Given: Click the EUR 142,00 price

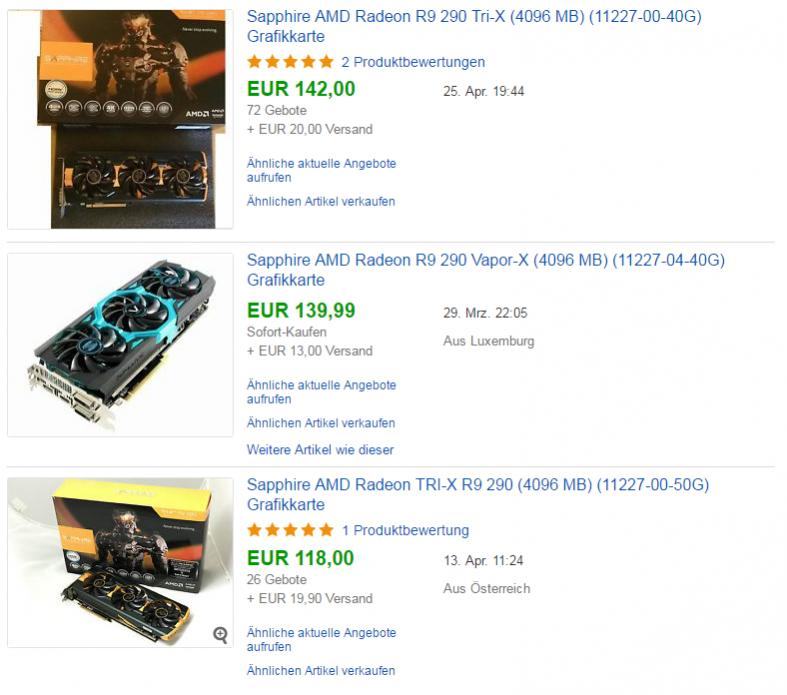Looking at the screenshot, I should click(301, 89).
